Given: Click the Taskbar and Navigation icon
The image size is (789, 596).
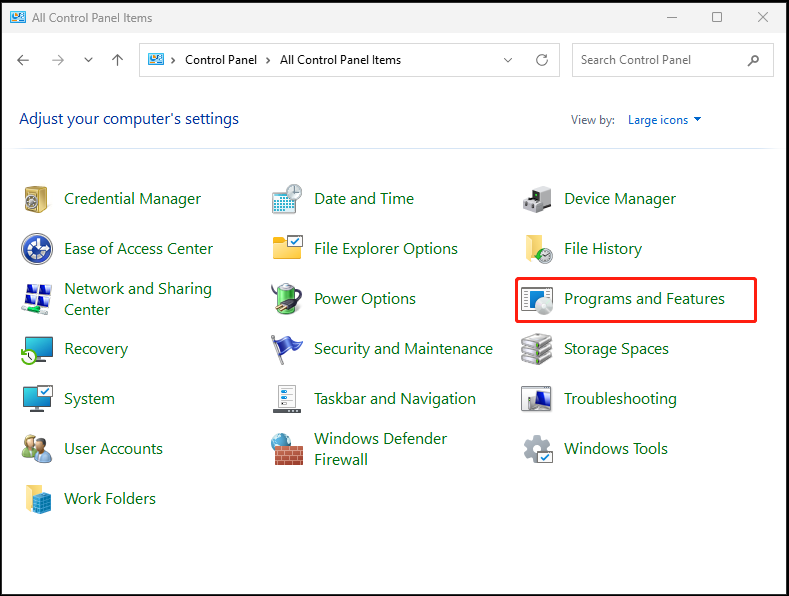Looking at the screenshot, I should click(287, 399).
